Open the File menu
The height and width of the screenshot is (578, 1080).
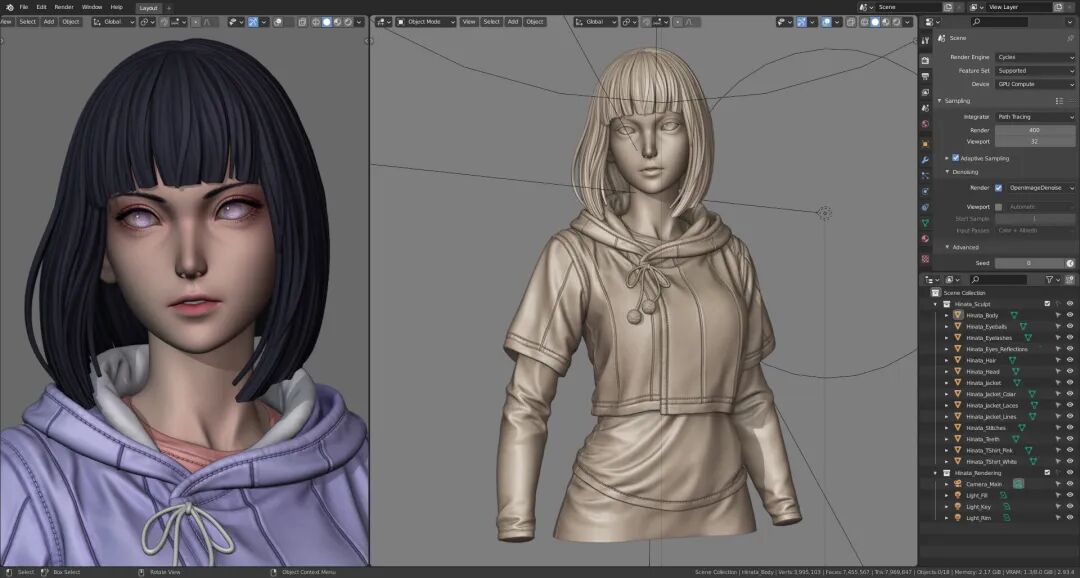tap(23, 7)
